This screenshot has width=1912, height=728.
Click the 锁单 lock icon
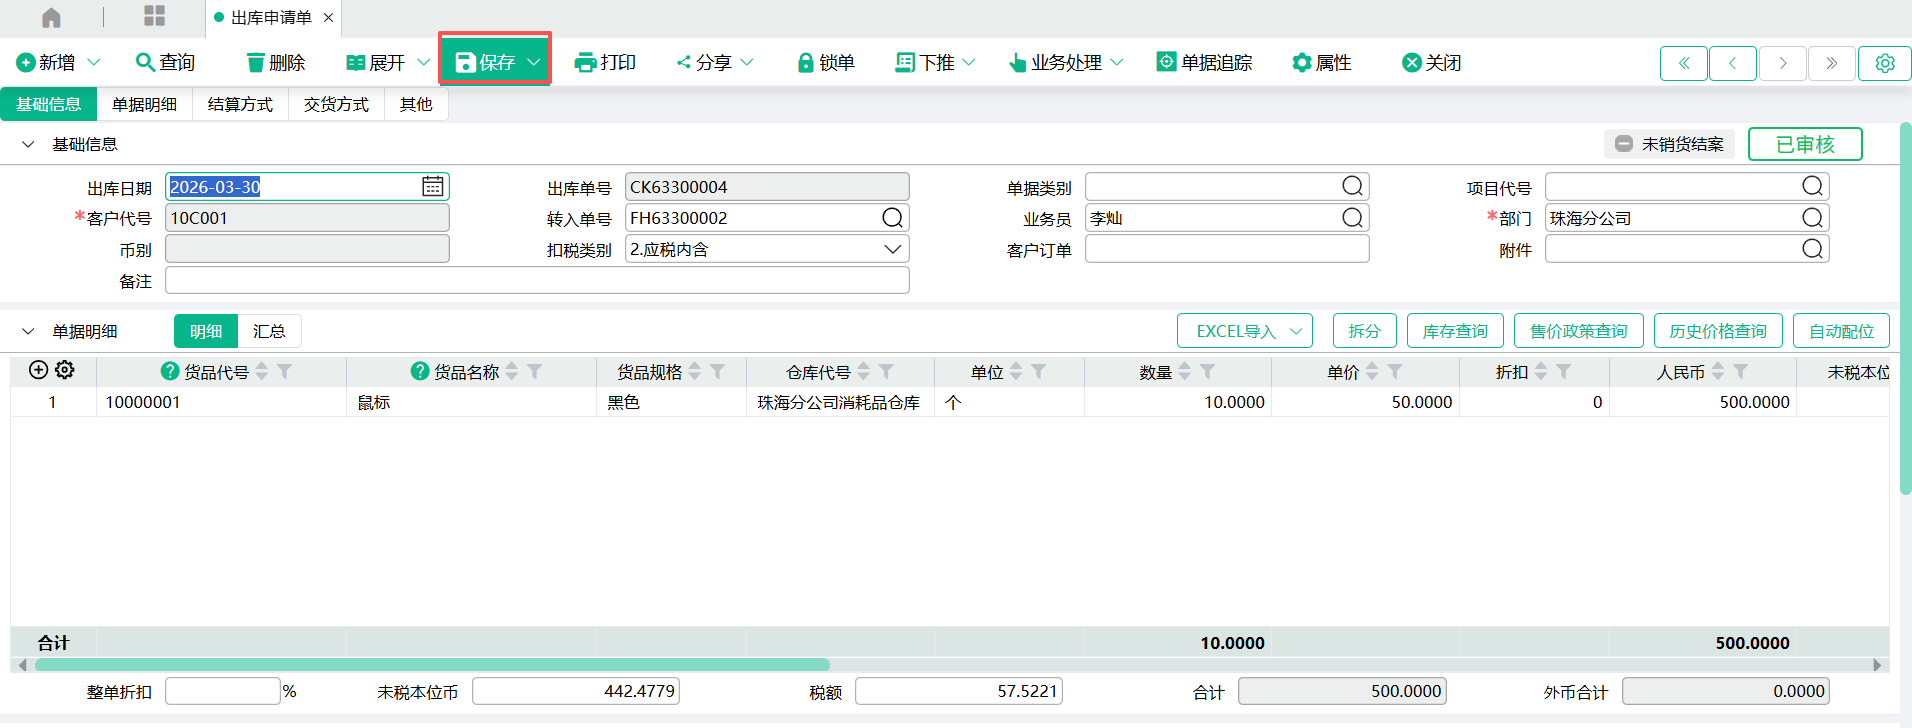(x=805, y=63)
